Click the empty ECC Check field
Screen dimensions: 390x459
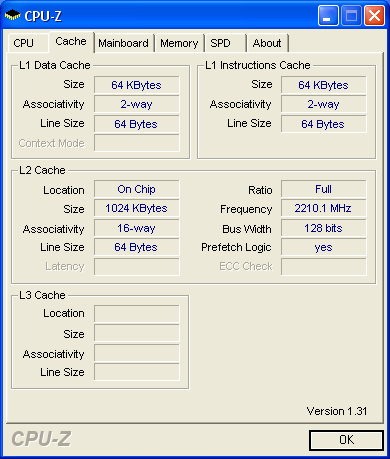pos(324,267)
